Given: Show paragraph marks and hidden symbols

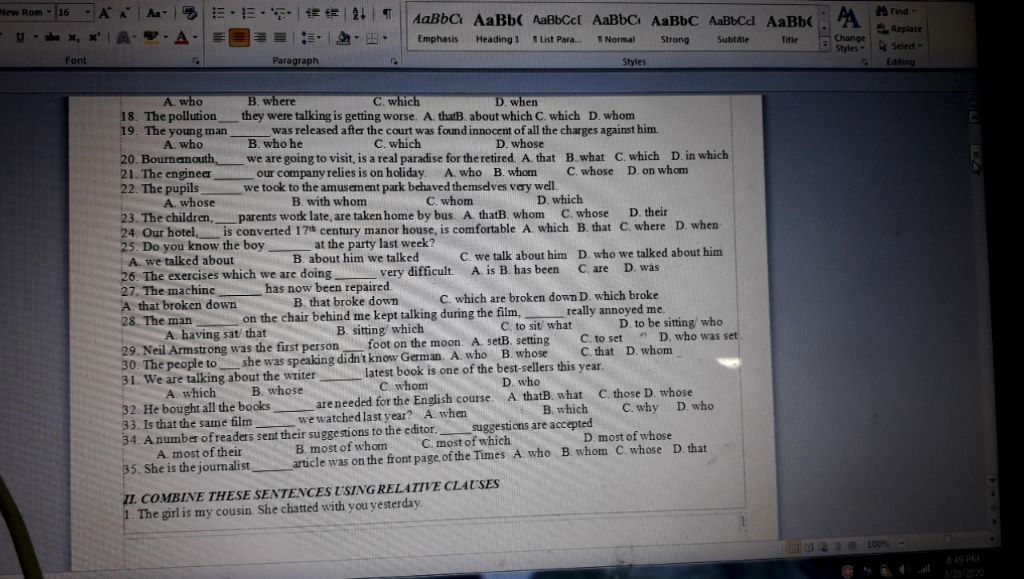Looking at the screenshot, I should [387, 13].
